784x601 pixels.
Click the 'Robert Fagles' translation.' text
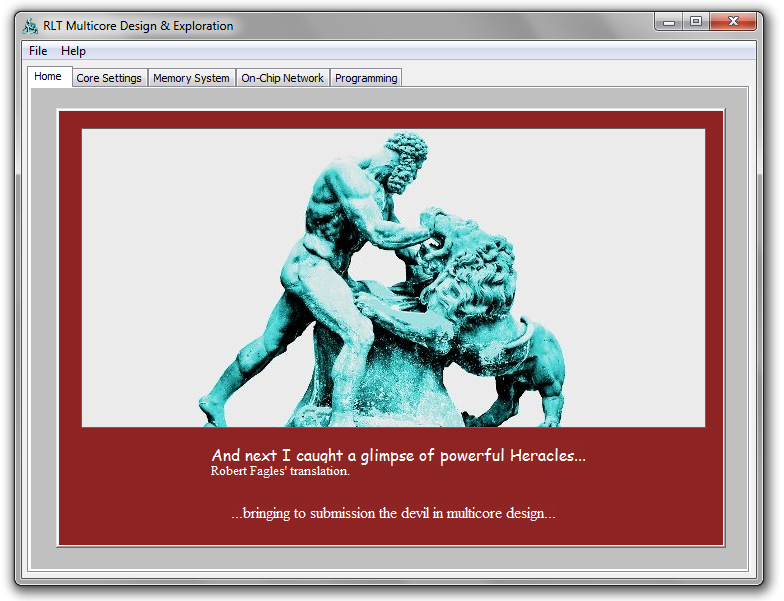280,471
